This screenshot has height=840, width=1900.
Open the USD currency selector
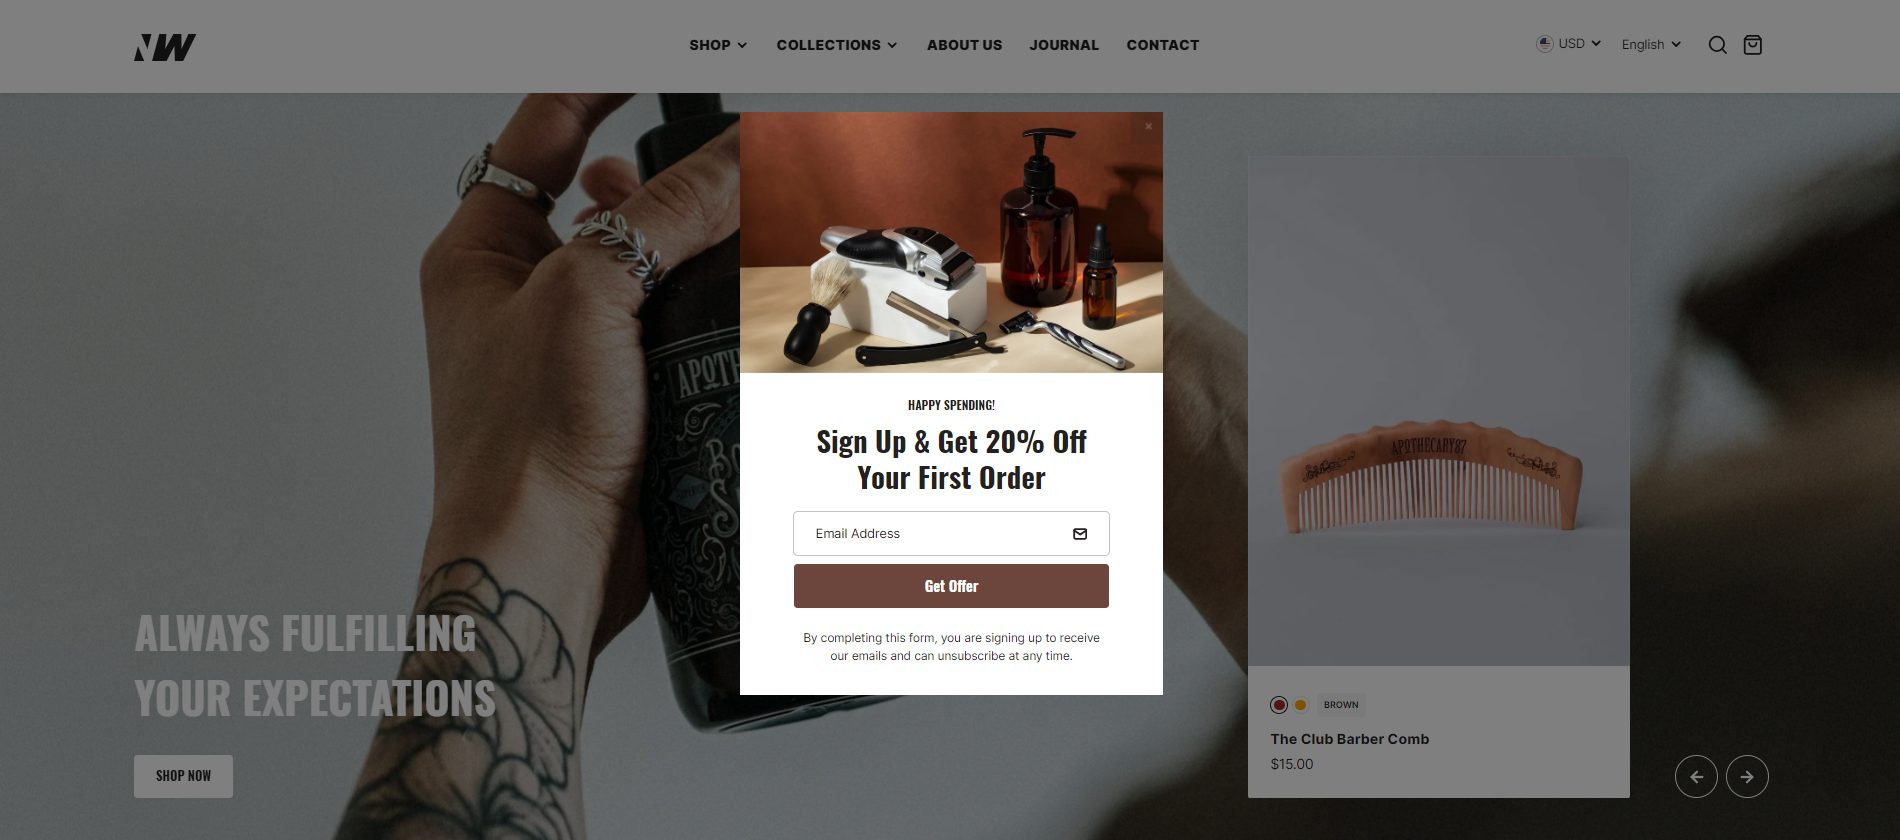1569,44
